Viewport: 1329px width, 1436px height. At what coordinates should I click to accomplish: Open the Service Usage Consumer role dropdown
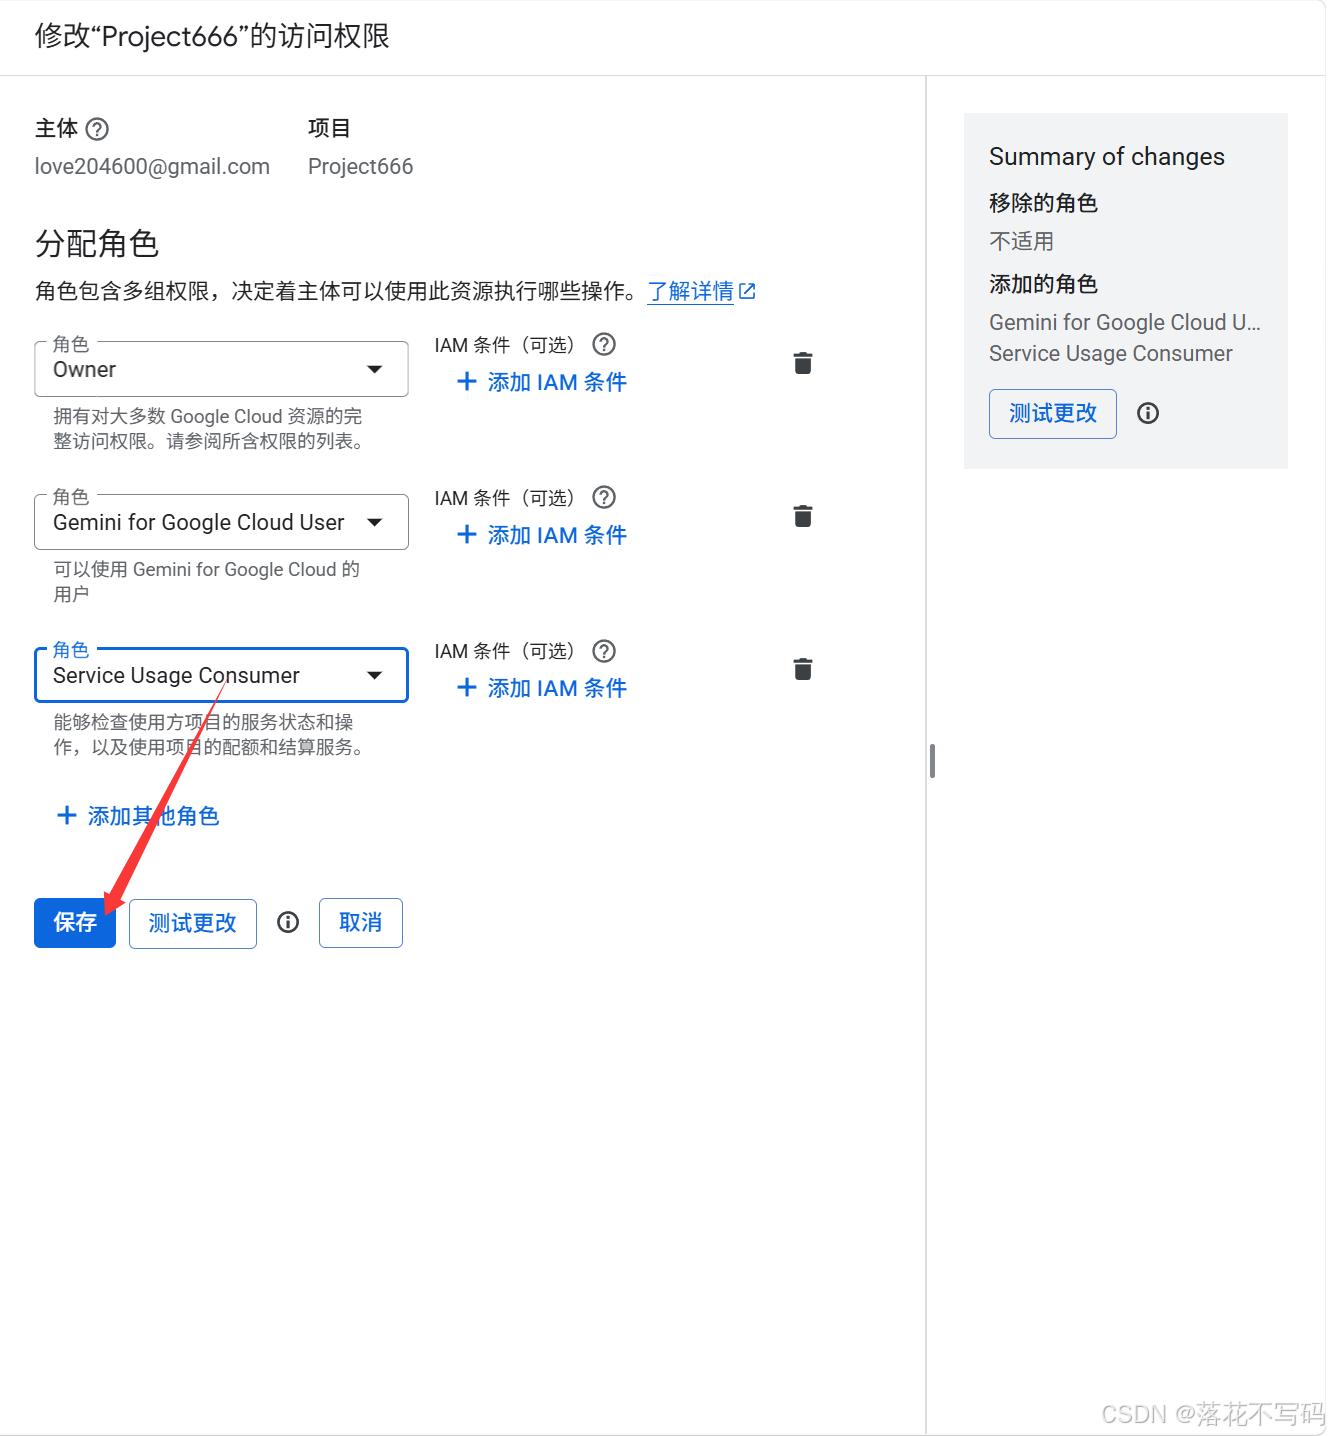pyautogui.click(x=221, y=675)
